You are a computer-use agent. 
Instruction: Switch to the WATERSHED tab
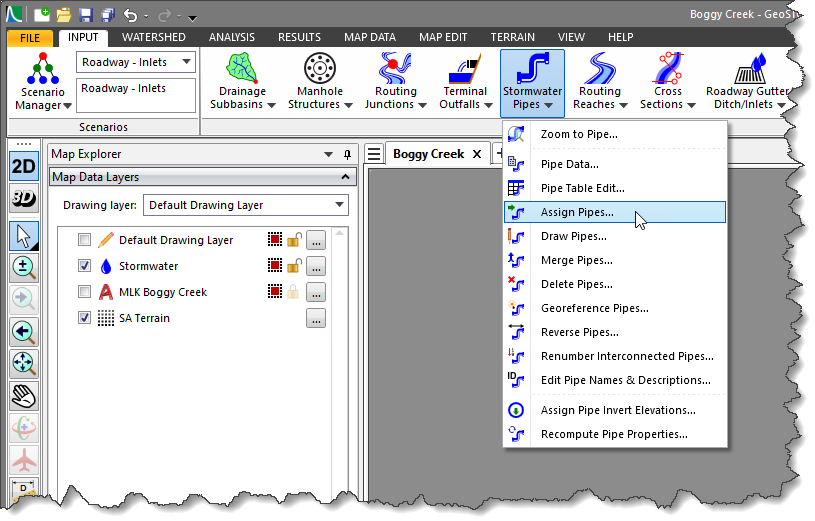coord(153,37)
